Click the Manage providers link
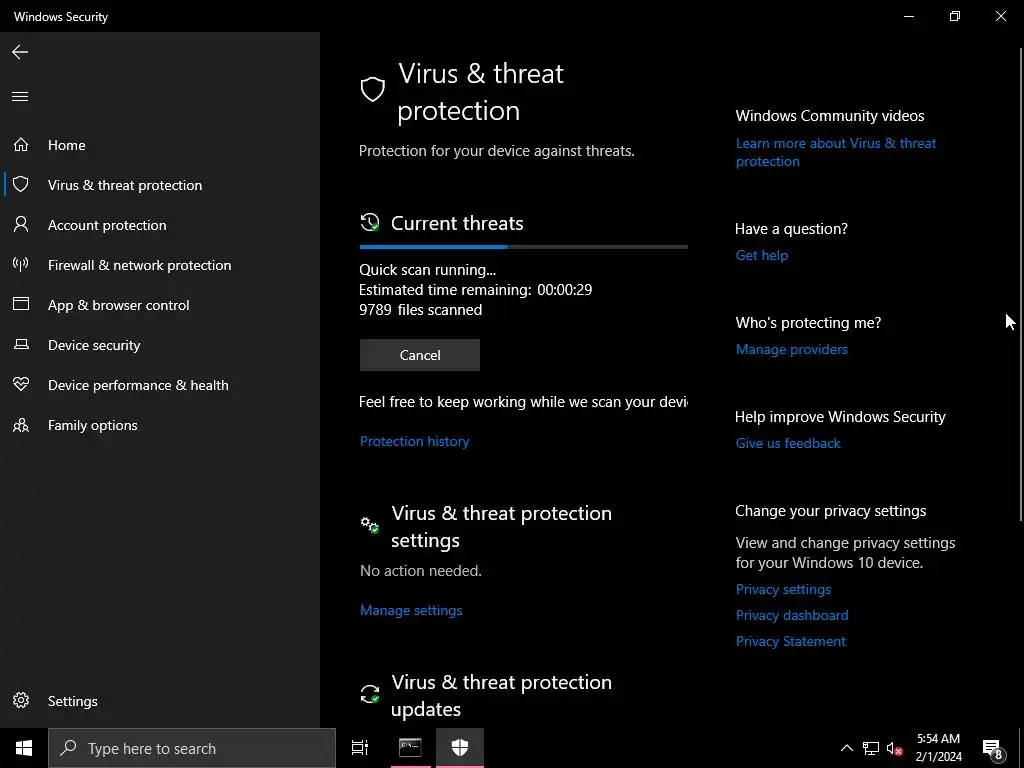This screenshot has height=768, width=1024. (x=792, y=349)
